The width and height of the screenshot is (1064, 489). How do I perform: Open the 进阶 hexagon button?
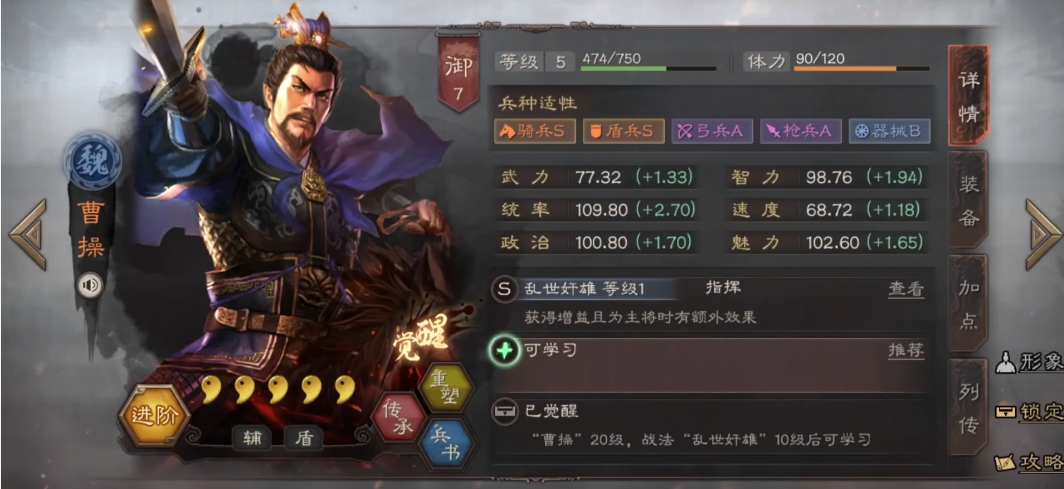154,416
